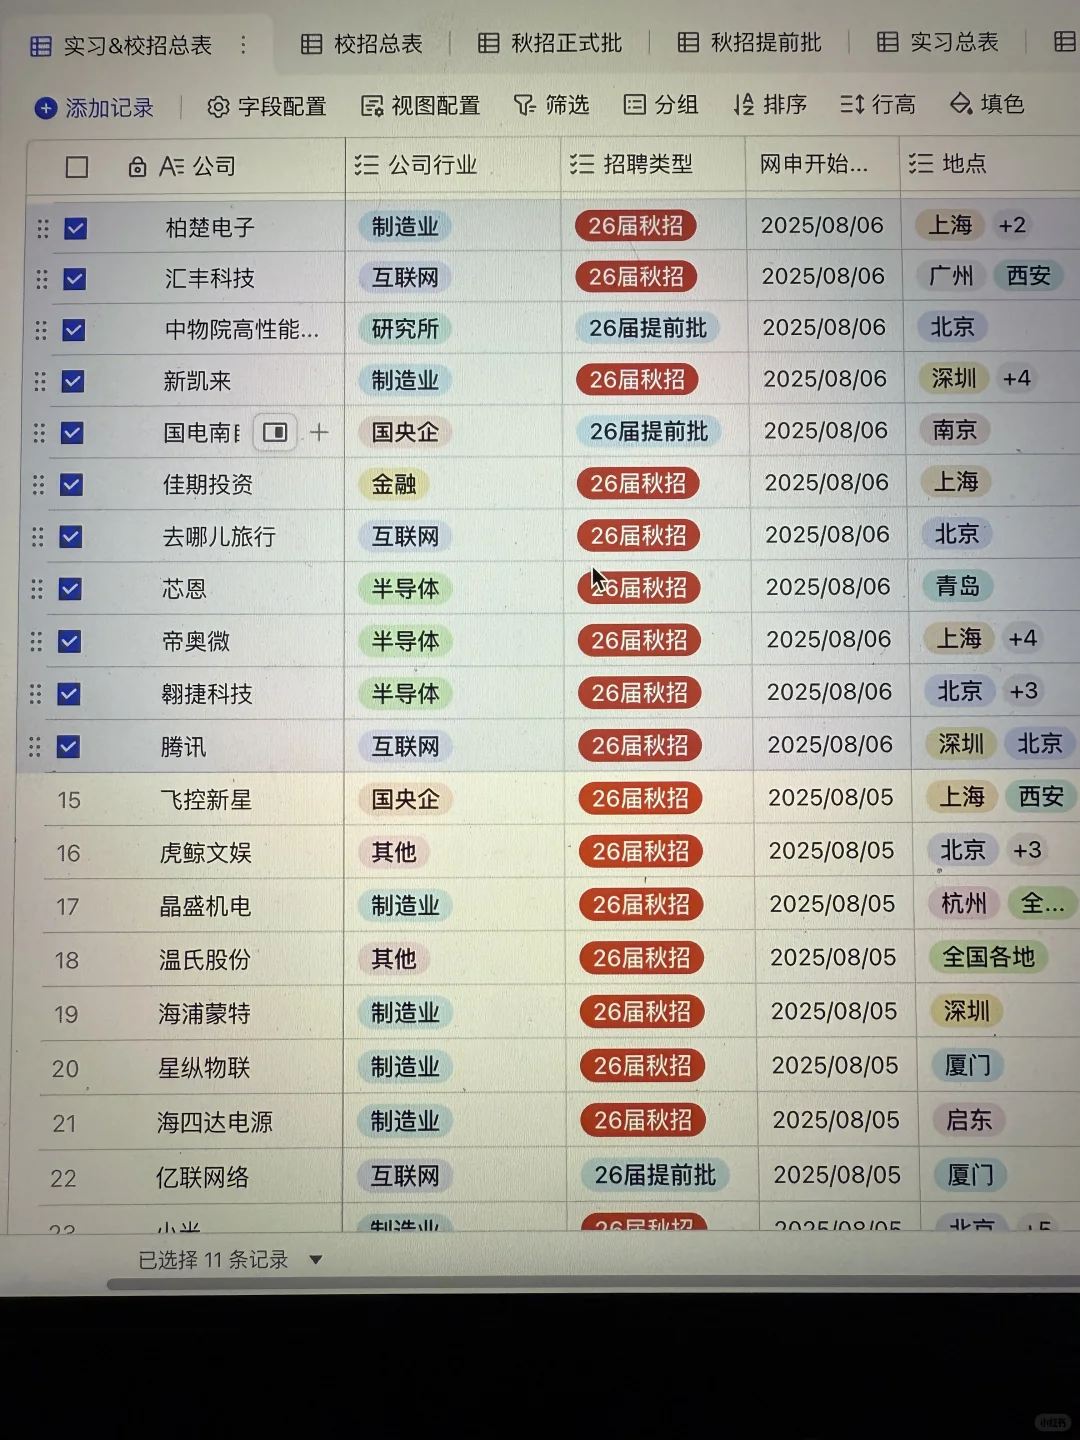Open the 排序 sort tool
Screen dimensions: 1080x1440
pos(770,104)
